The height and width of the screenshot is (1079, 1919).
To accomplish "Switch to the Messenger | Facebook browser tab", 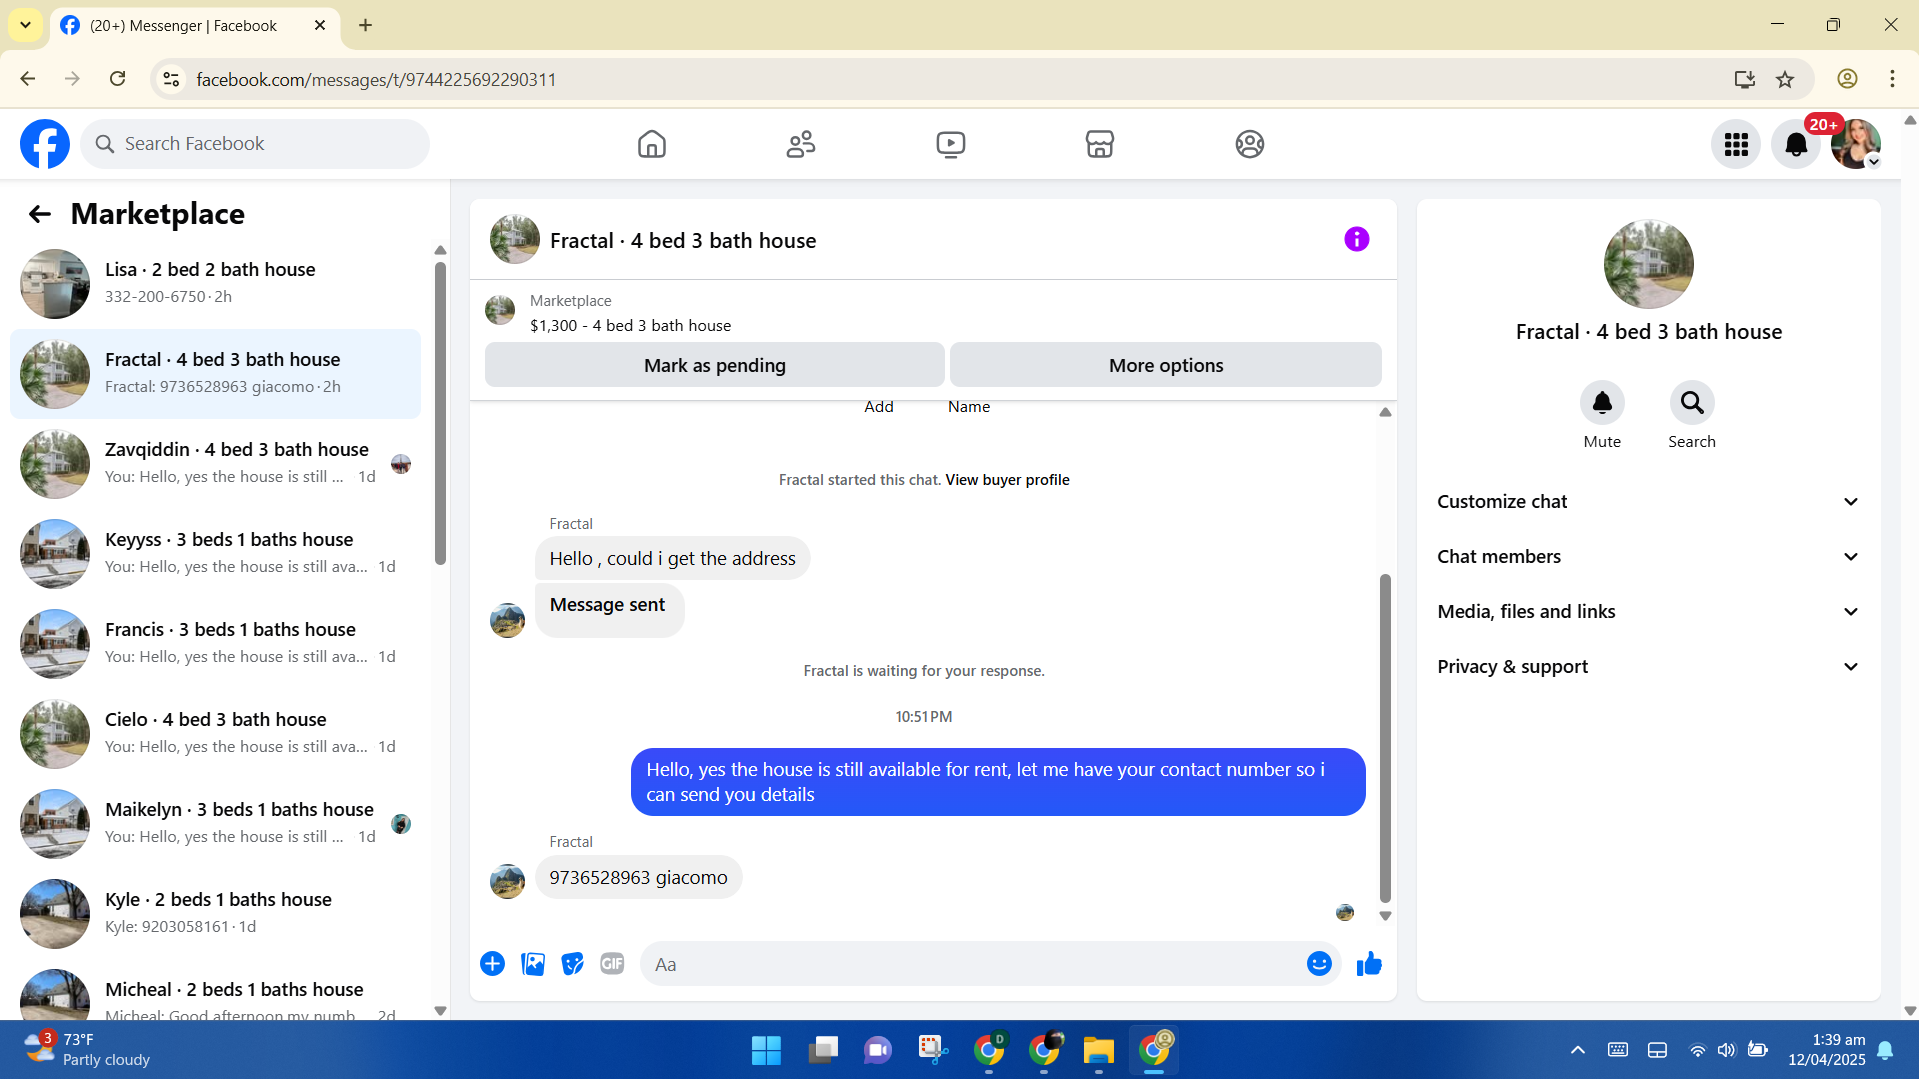I will (194, 26).
